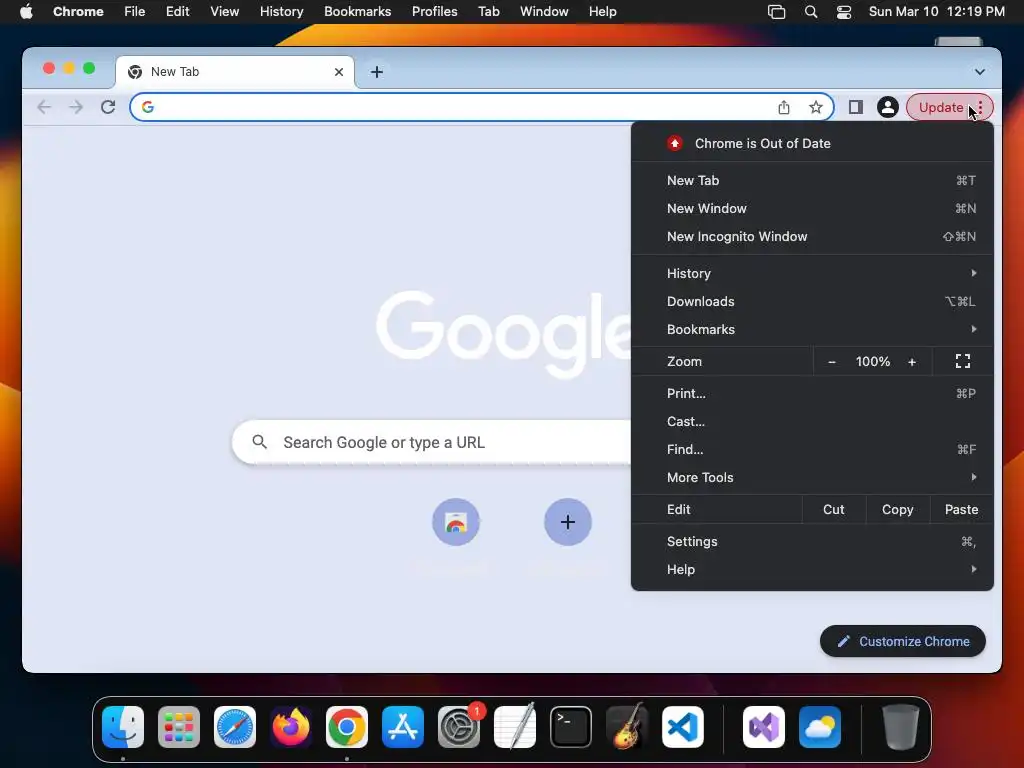Open the Trash in the Dock
Viewport: 1024px width, 768px height.
(901, 727)
